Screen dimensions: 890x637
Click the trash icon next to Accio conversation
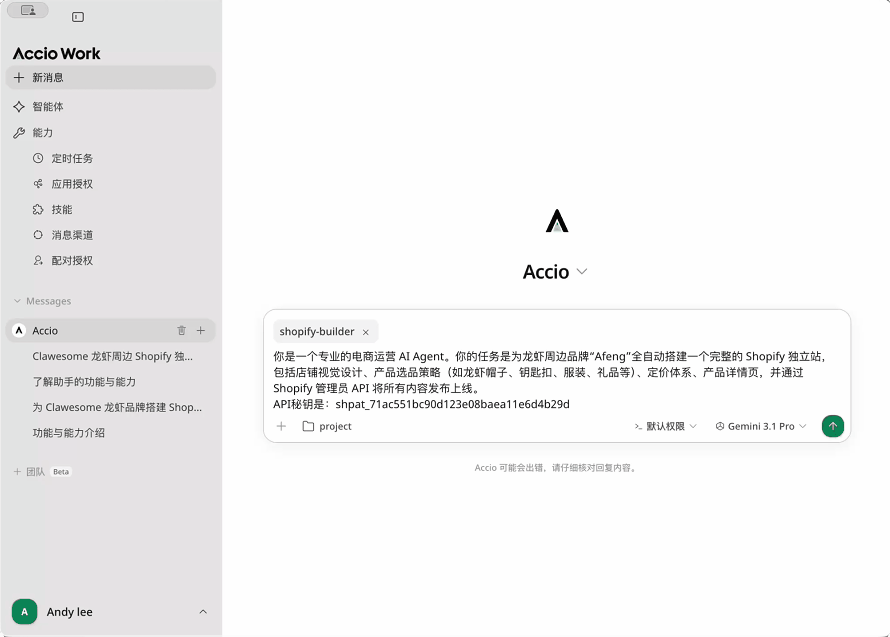click(x=181, y=330)
